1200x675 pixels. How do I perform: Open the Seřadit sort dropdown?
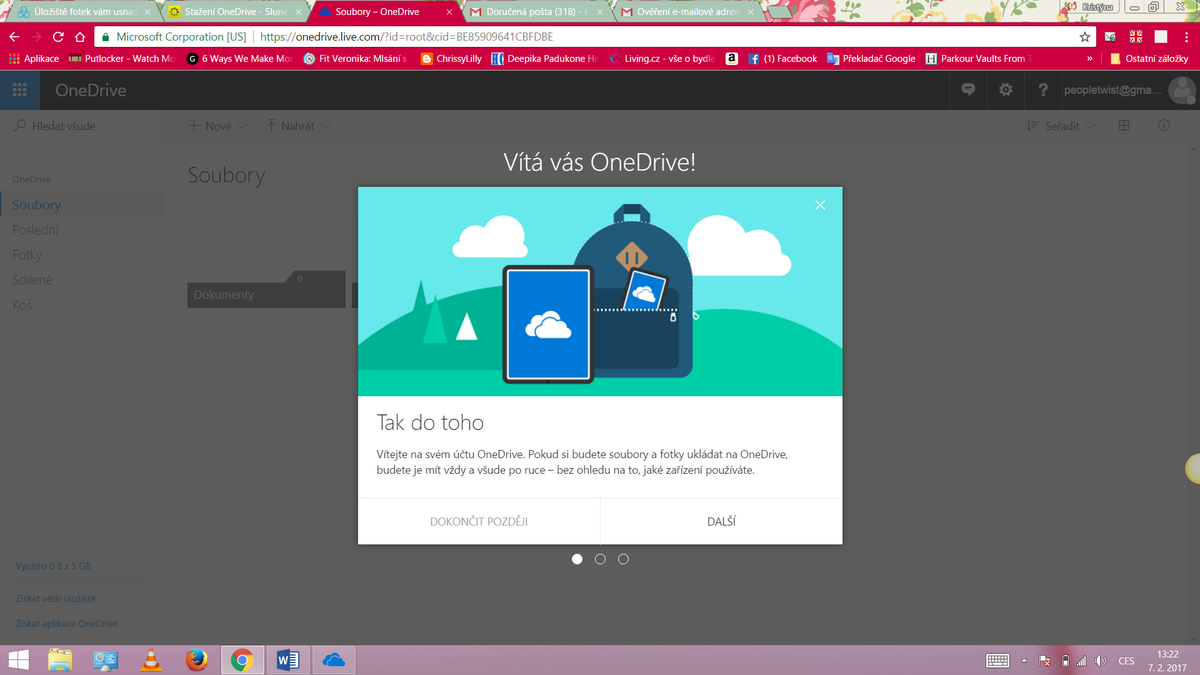click(1061, 126)
